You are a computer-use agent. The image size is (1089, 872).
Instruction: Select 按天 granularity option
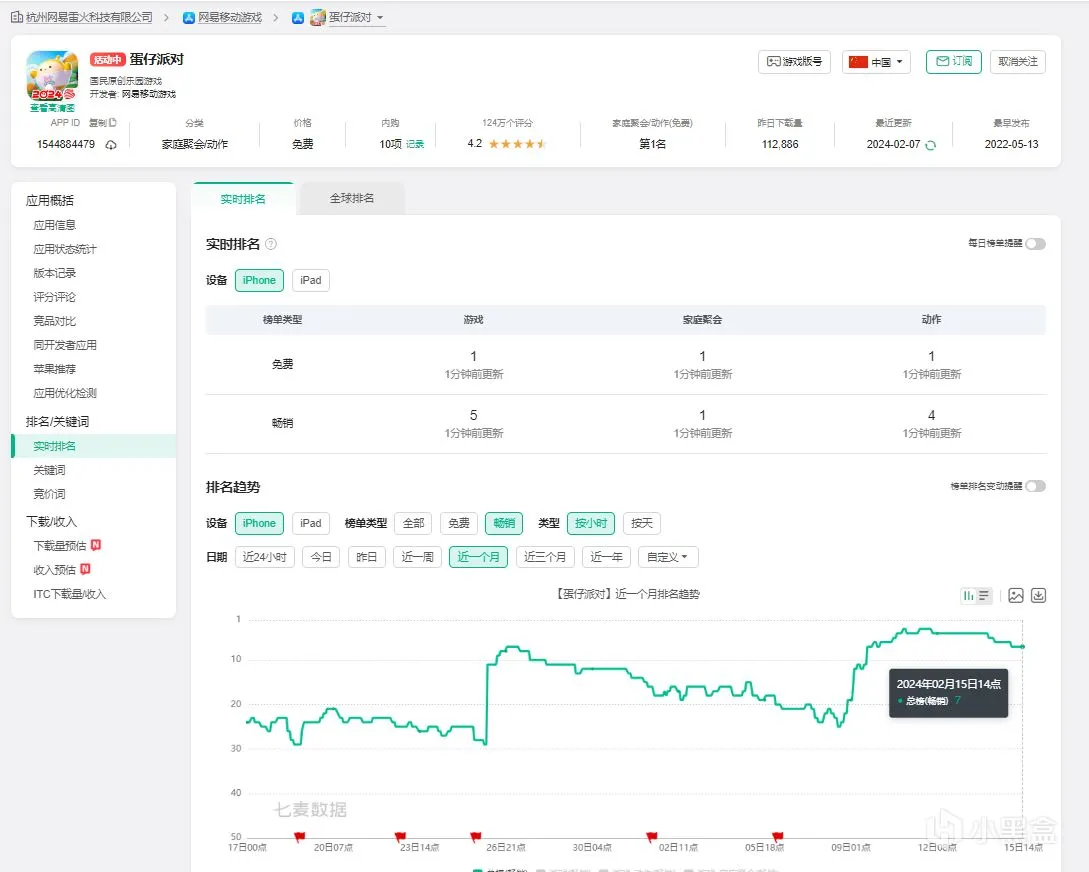click(x=642, y=523)
